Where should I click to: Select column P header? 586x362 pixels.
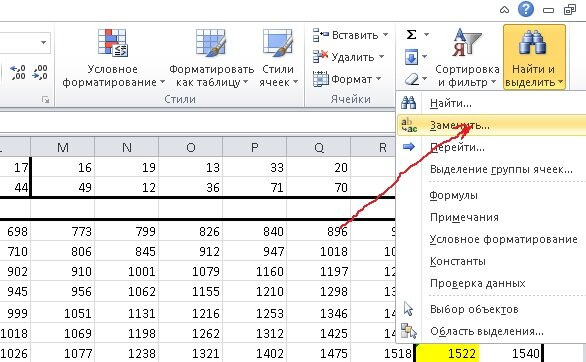click(255, 148)
